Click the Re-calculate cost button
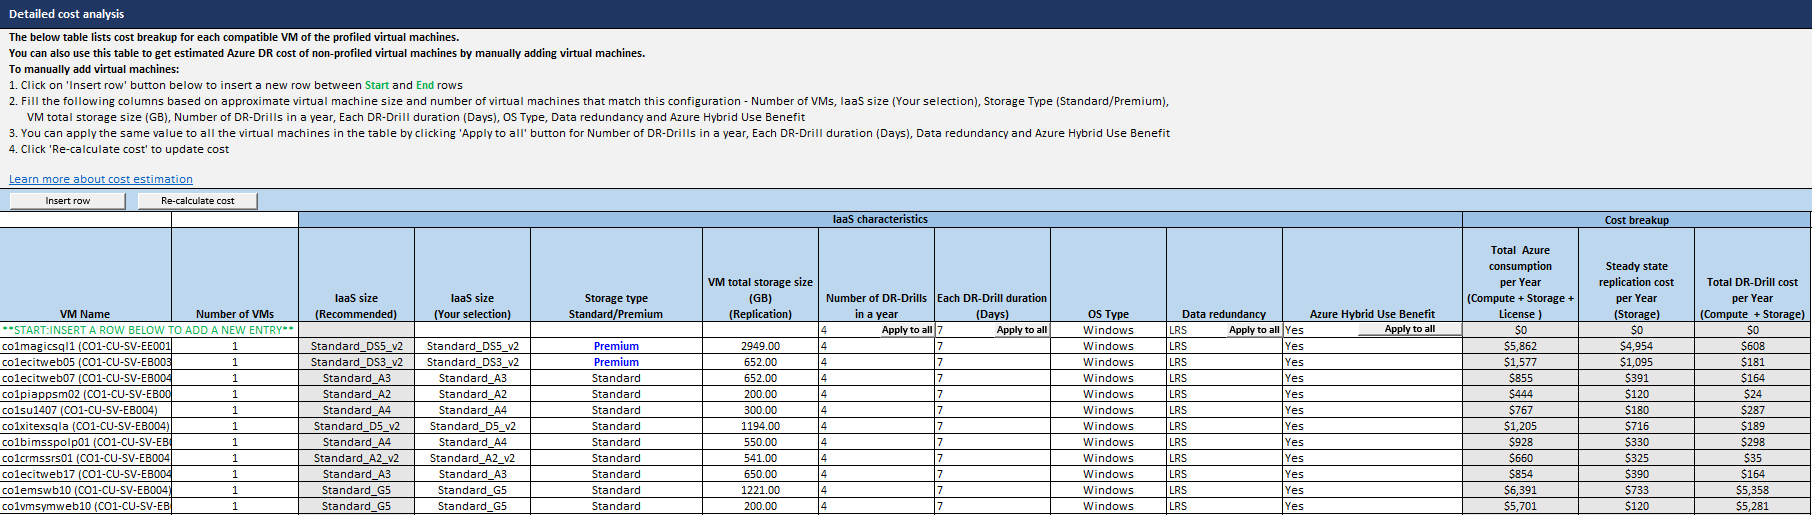The image size is (1812, 515). [197, 201]
